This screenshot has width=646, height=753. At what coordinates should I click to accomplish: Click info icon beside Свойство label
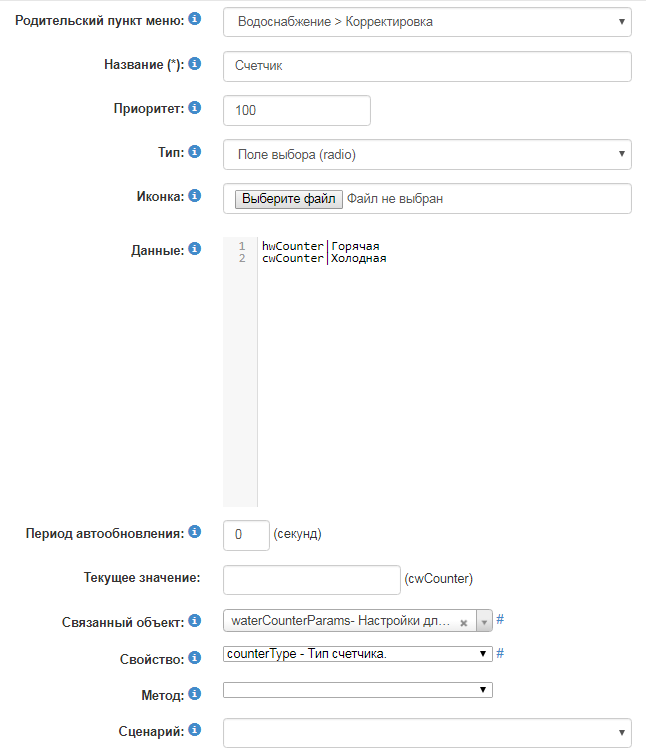pos(195,658)
